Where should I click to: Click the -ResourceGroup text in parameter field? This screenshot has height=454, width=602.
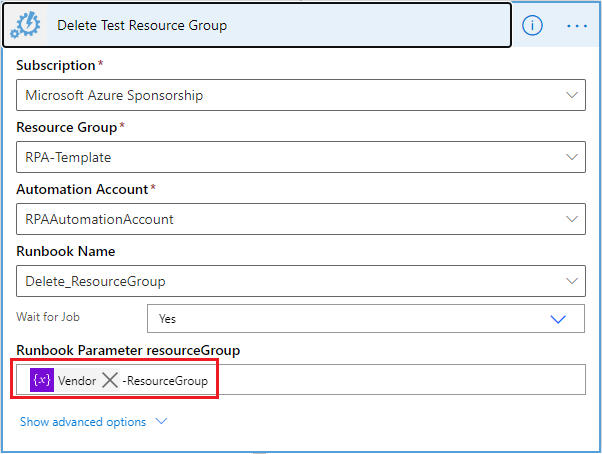164,381
